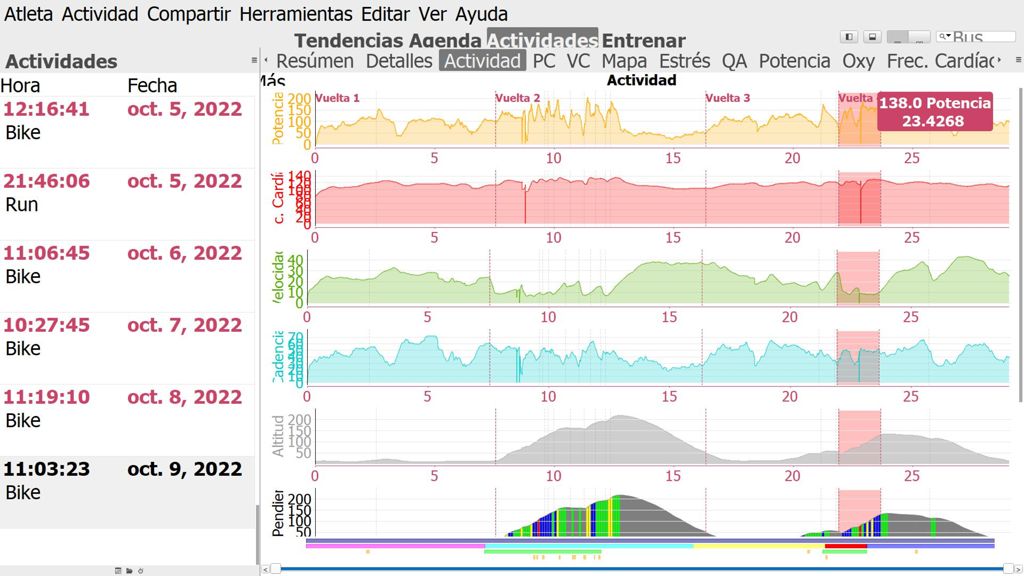
Task: Toggle the bottom panel visibility icon
Action: (872, 37)
